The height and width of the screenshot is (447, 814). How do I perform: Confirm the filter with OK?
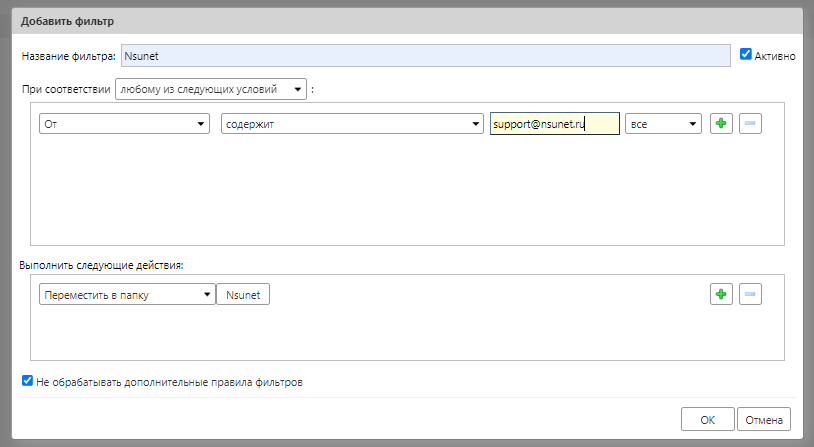coord(708,419)
